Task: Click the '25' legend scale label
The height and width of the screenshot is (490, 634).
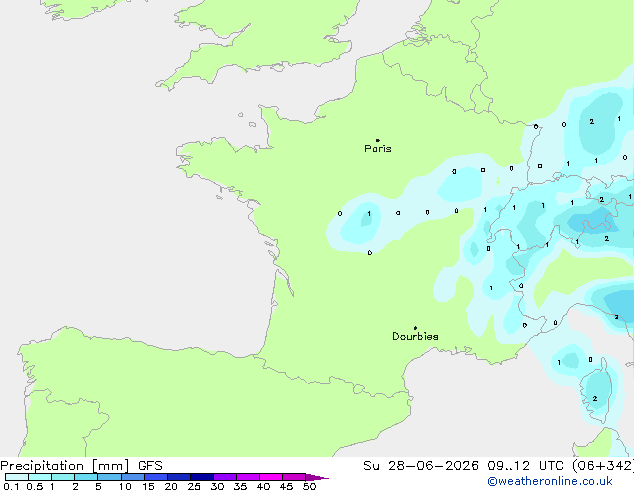Action: click(194, 486)
